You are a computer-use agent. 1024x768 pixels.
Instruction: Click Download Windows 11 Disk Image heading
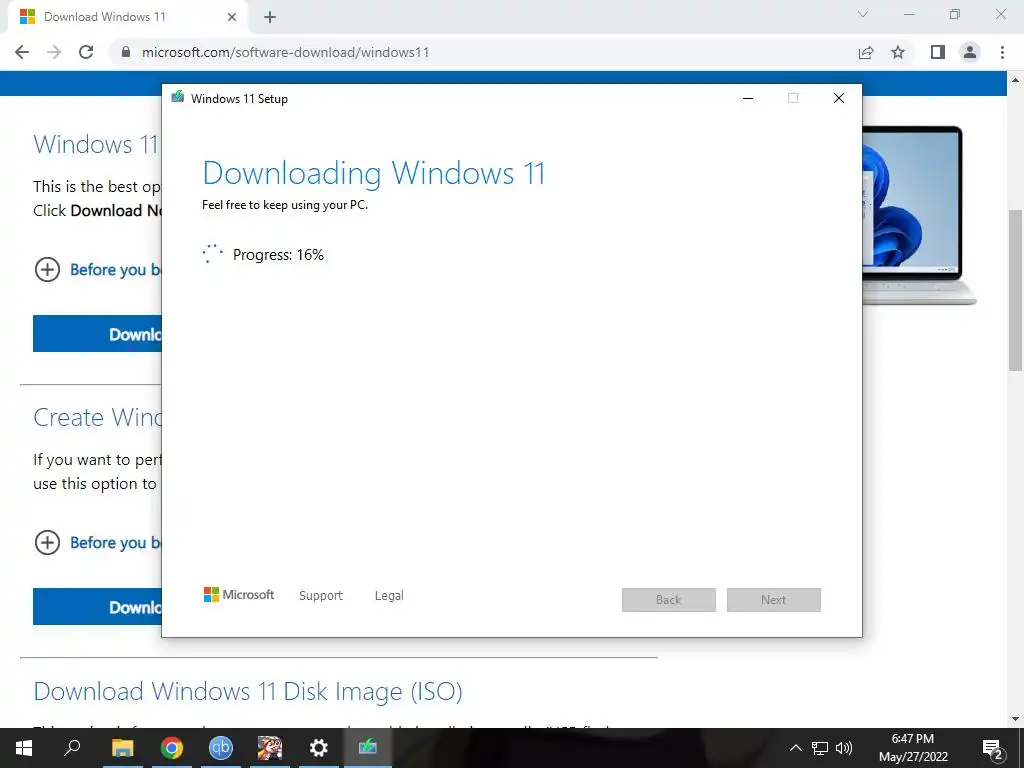click(248, 692)
